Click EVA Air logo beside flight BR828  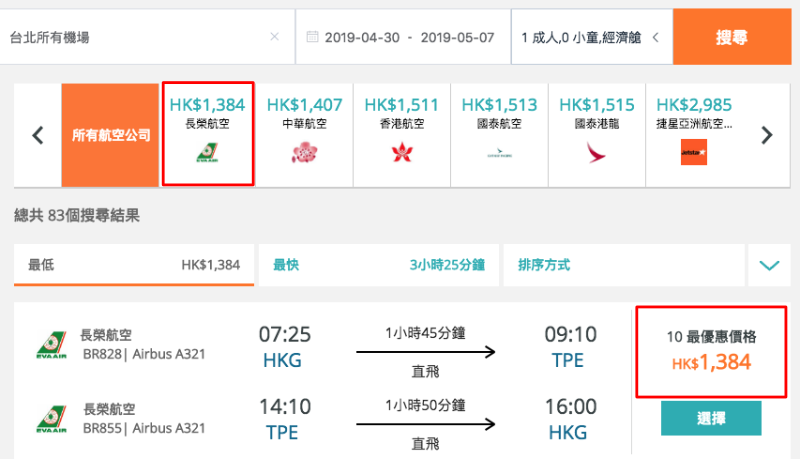(52, 345)
